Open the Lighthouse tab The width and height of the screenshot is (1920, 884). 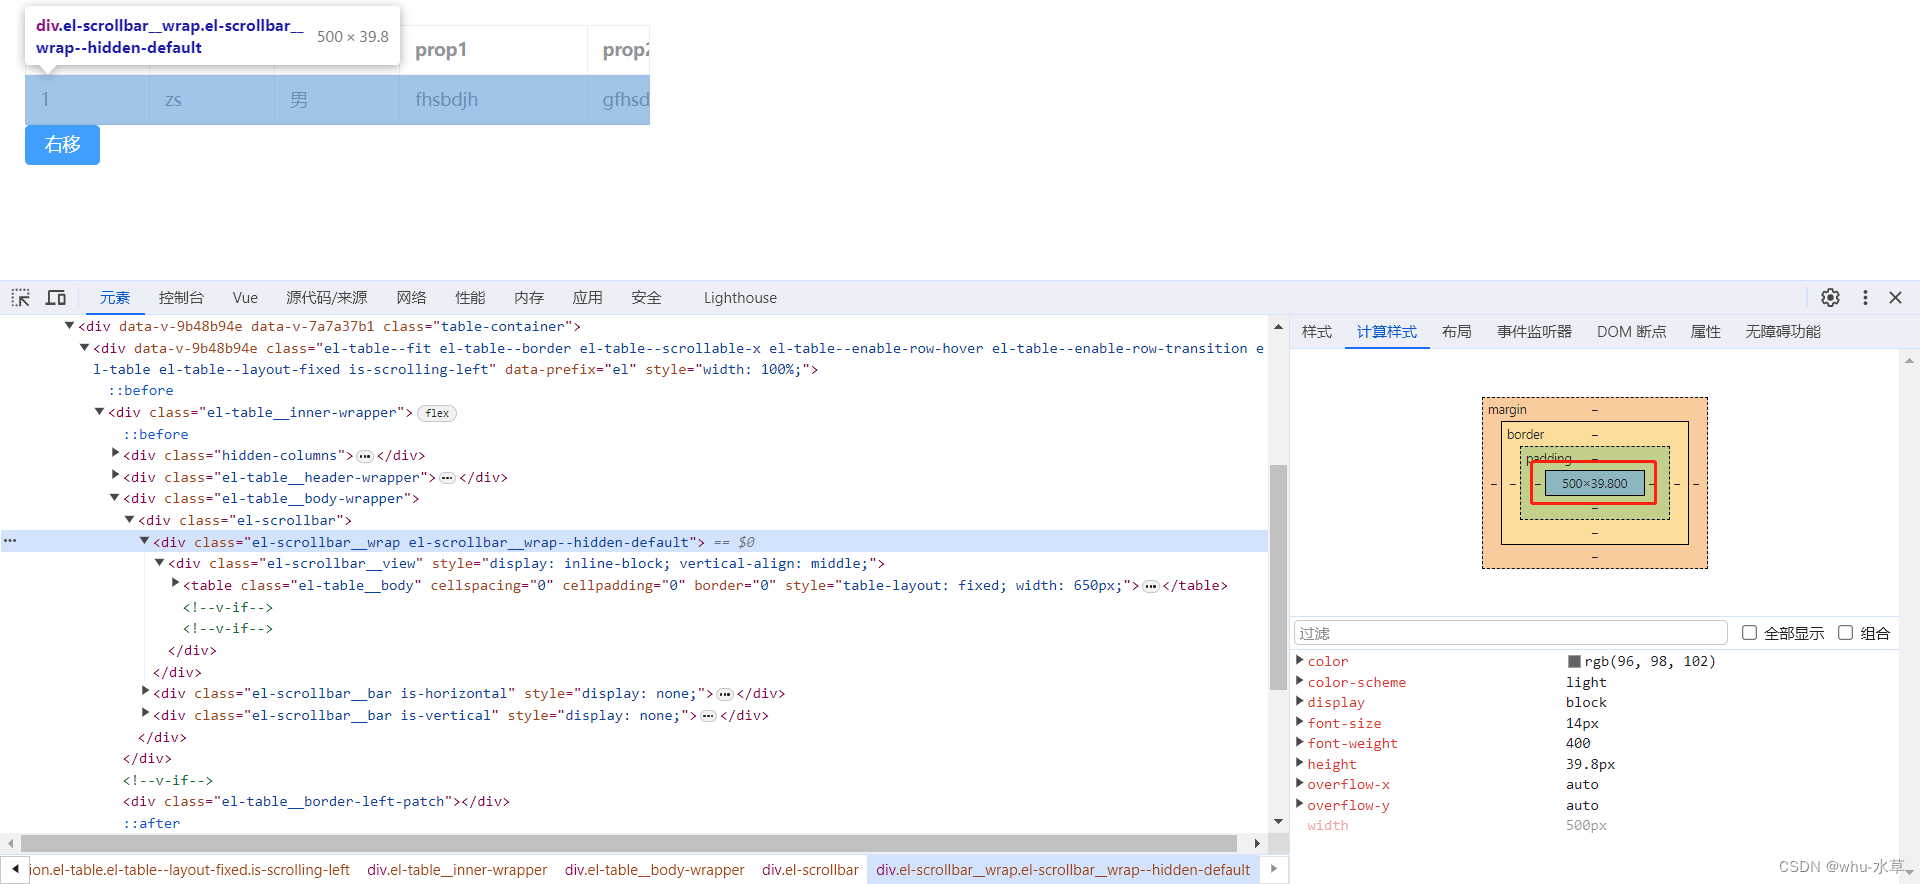coord(740,298)
